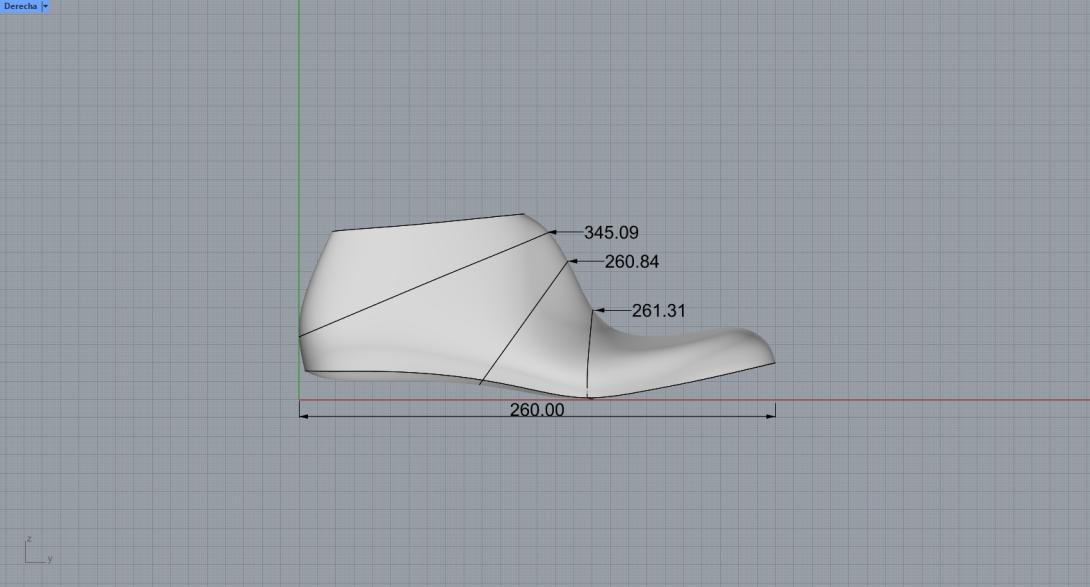
Task: Pick the leader arrow tip of 345.09
Action: 551,233
